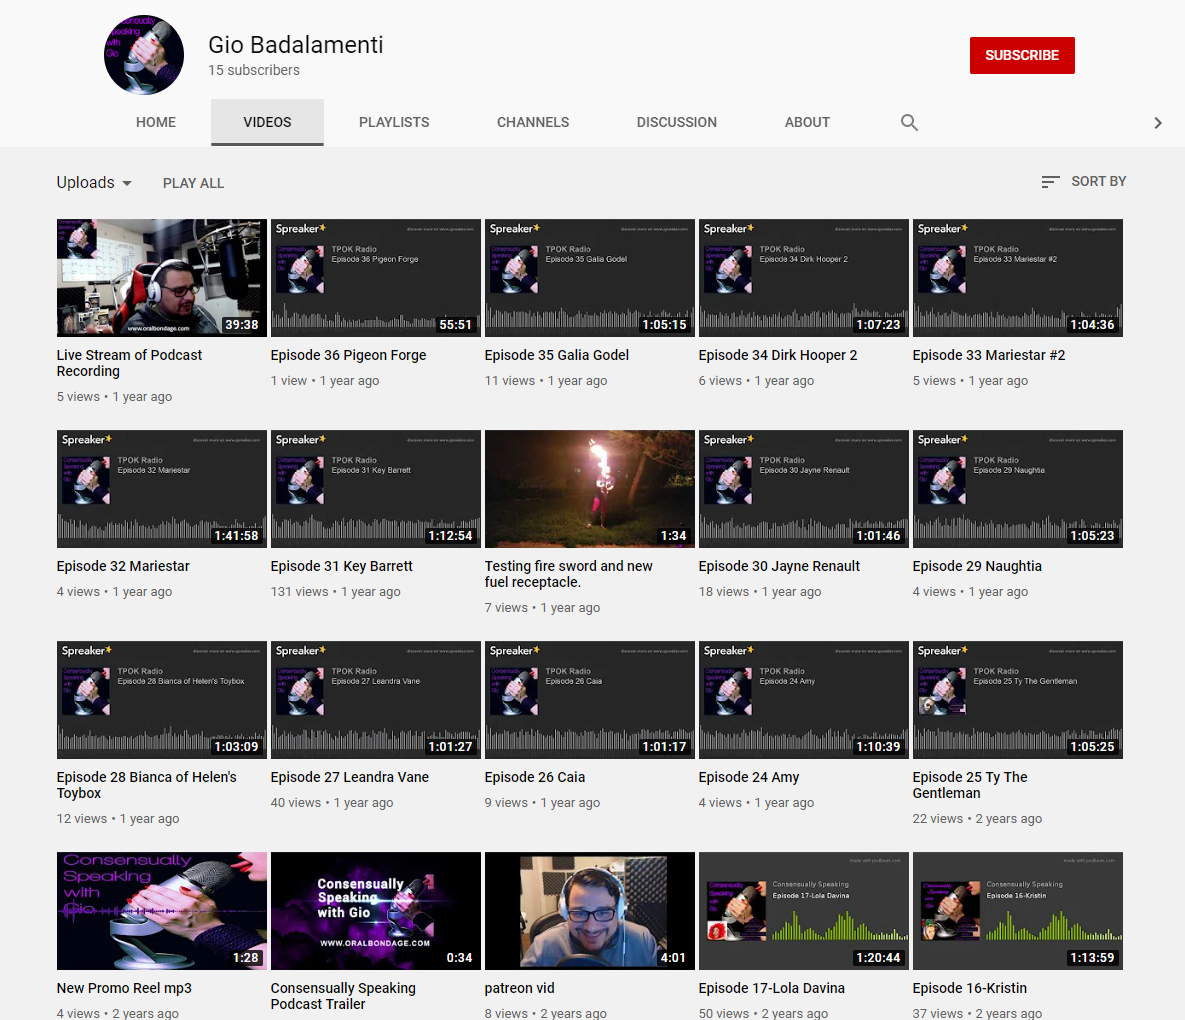The height and width of the screenshot is (1020, 1185).
Task: Play the 1:10:39 Episode 24 Amy thumbnail
Action: point(803,700)
